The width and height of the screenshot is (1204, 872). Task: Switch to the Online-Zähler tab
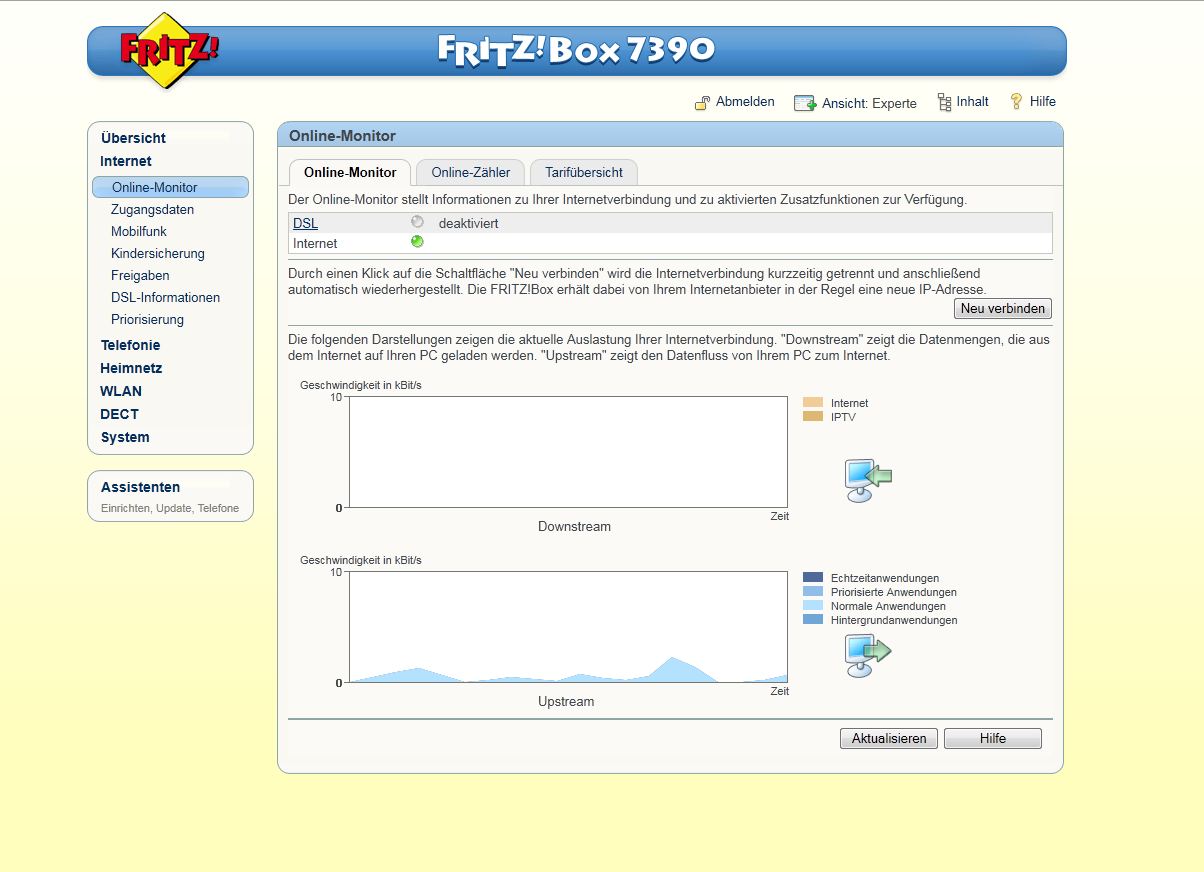471,172
